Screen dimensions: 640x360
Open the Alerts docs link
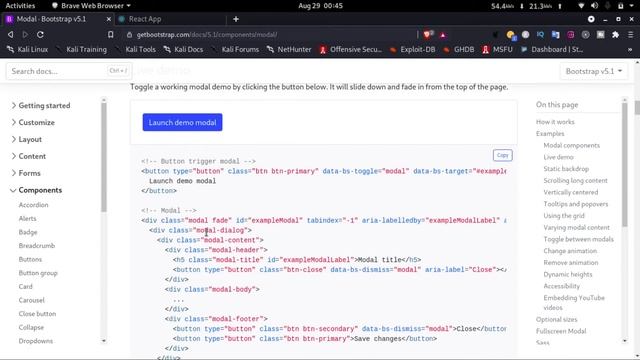[x=27, y=218]
